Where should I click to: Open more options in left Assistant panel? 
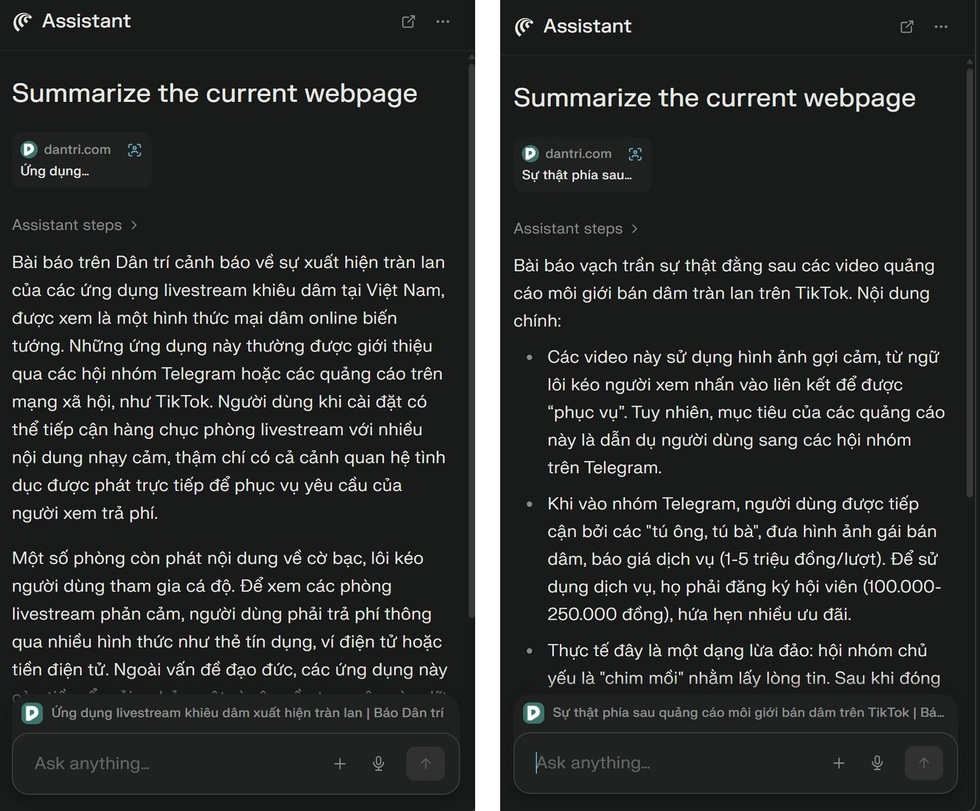[443, 22]
